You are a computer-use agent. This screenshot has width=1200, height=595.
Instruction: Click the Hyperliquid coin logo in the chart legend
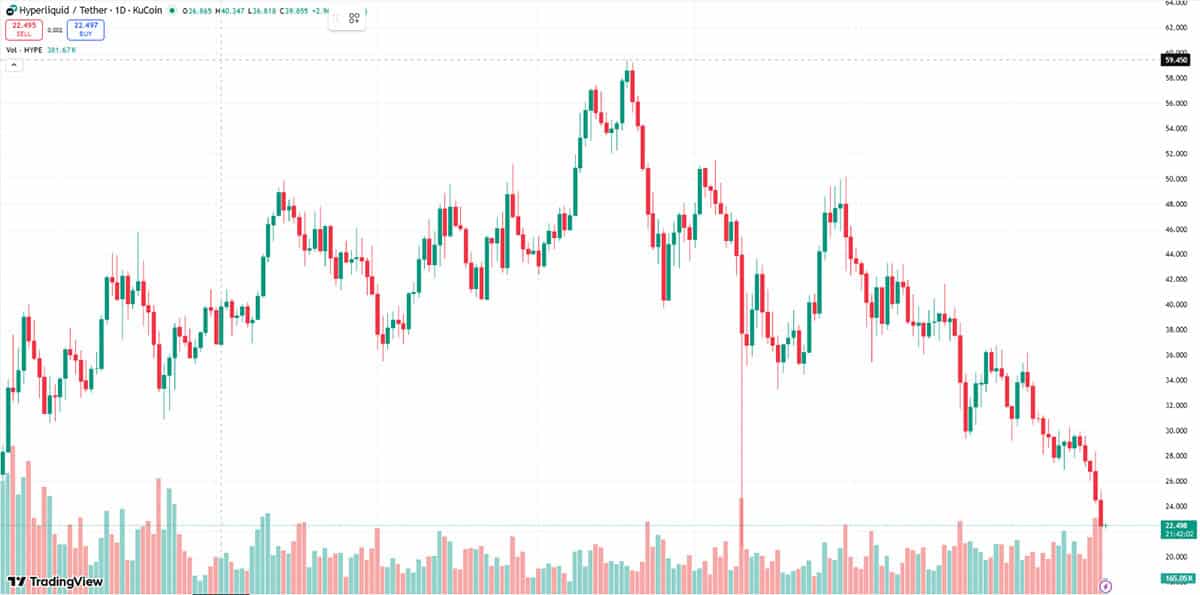(11, 9)
